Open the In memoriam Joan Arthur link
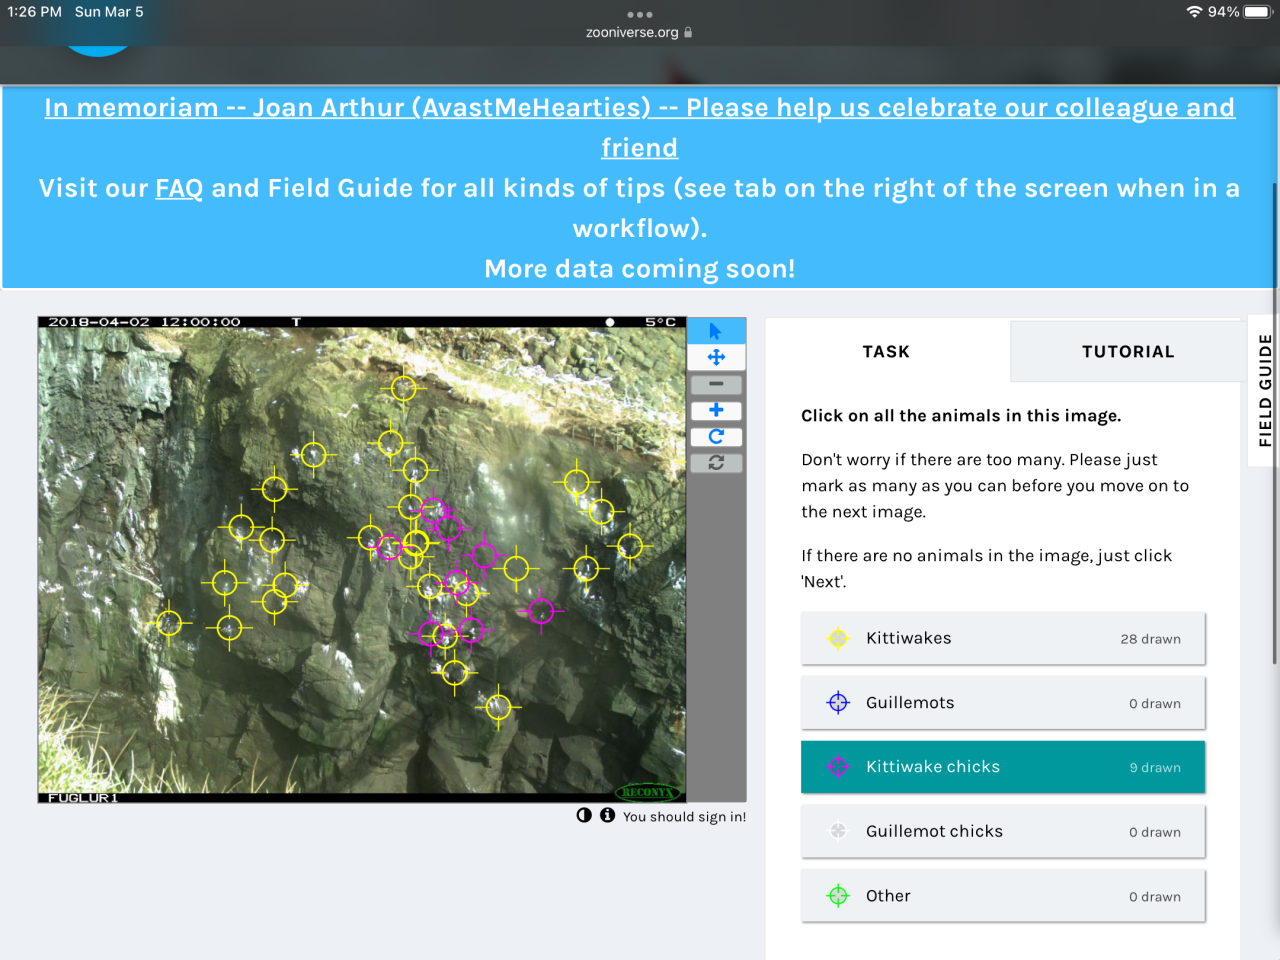Viewport: 1280px width, 960px height. tap(640, 127)
